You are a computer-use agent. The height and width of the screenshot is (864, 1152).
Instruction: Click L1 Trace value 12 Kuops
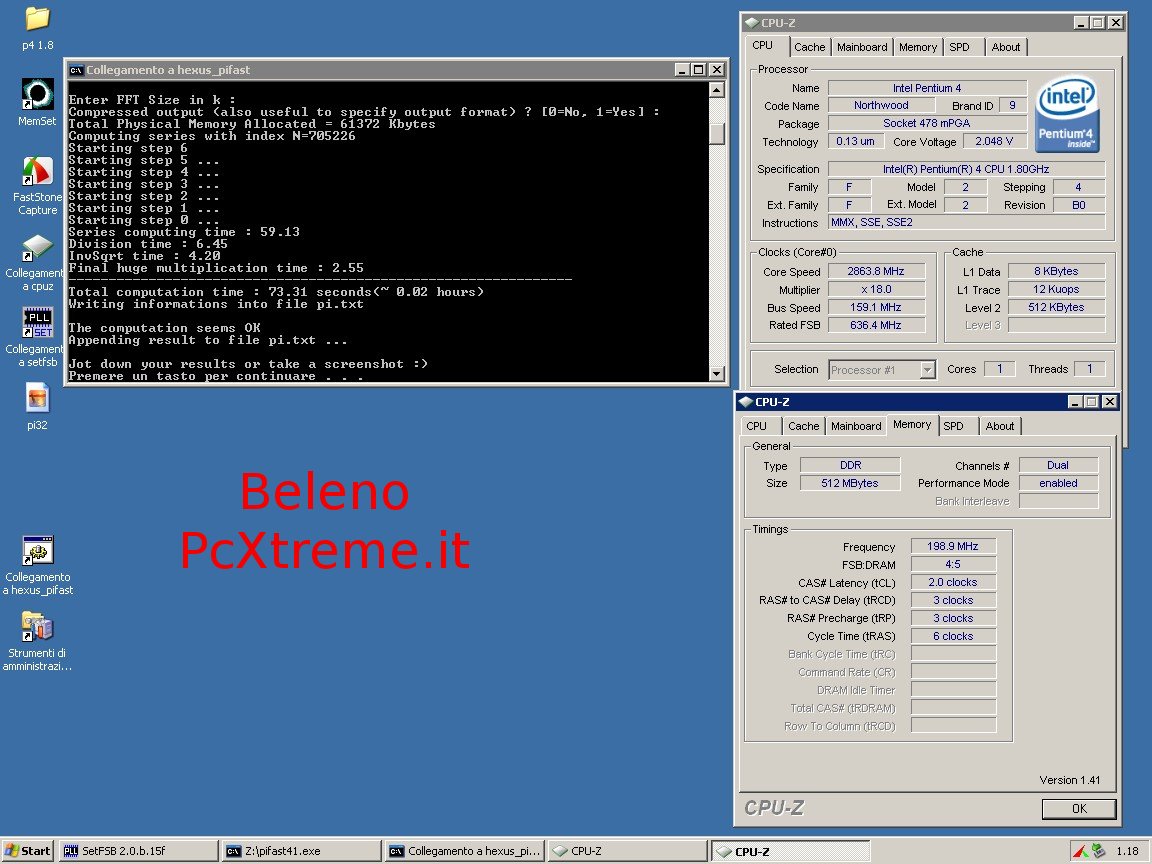click(x=1056, y=289)
